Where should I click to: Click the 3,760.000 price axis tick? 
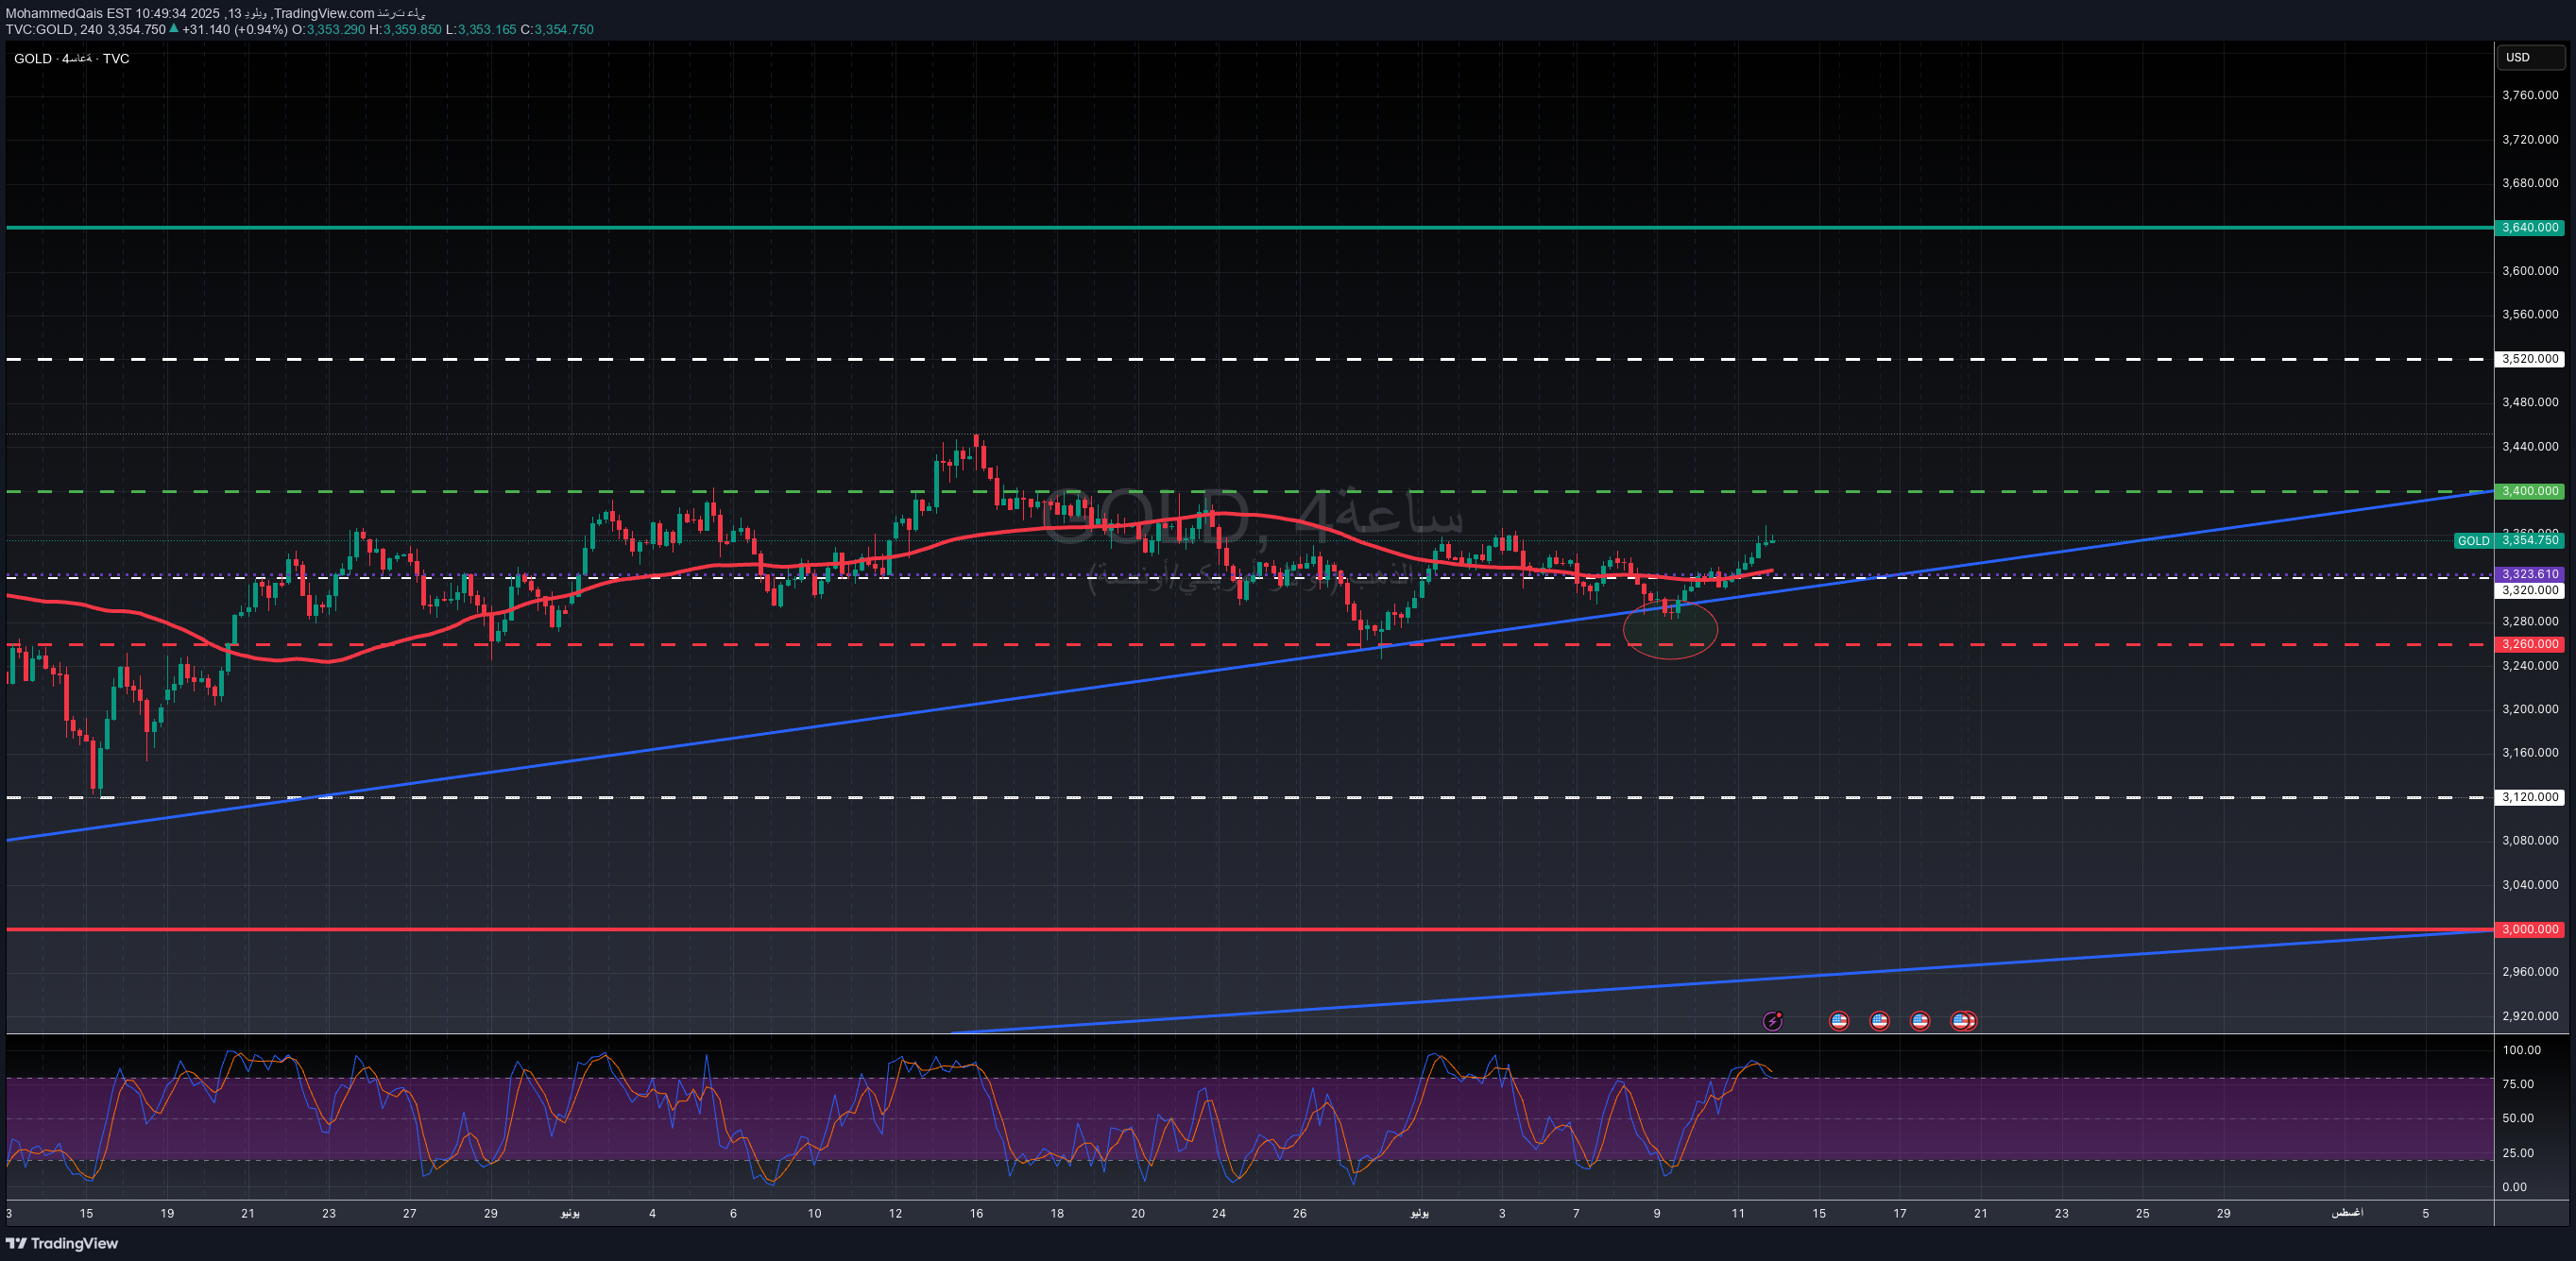click(x=2530, y=95)
